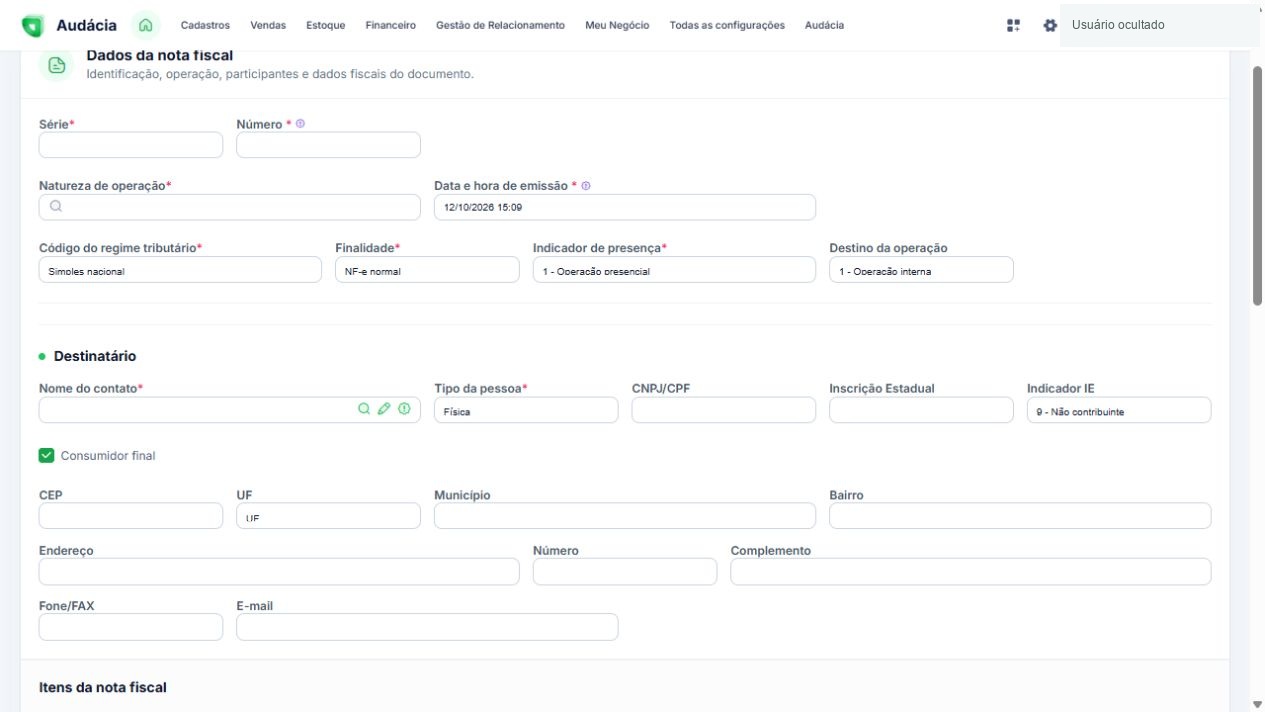Image resolution: width=1265 pixels, height=712 pixels.
Task: Open the Finalidade dropdown showing NF-e normal
Action: (x=427, y=270)
